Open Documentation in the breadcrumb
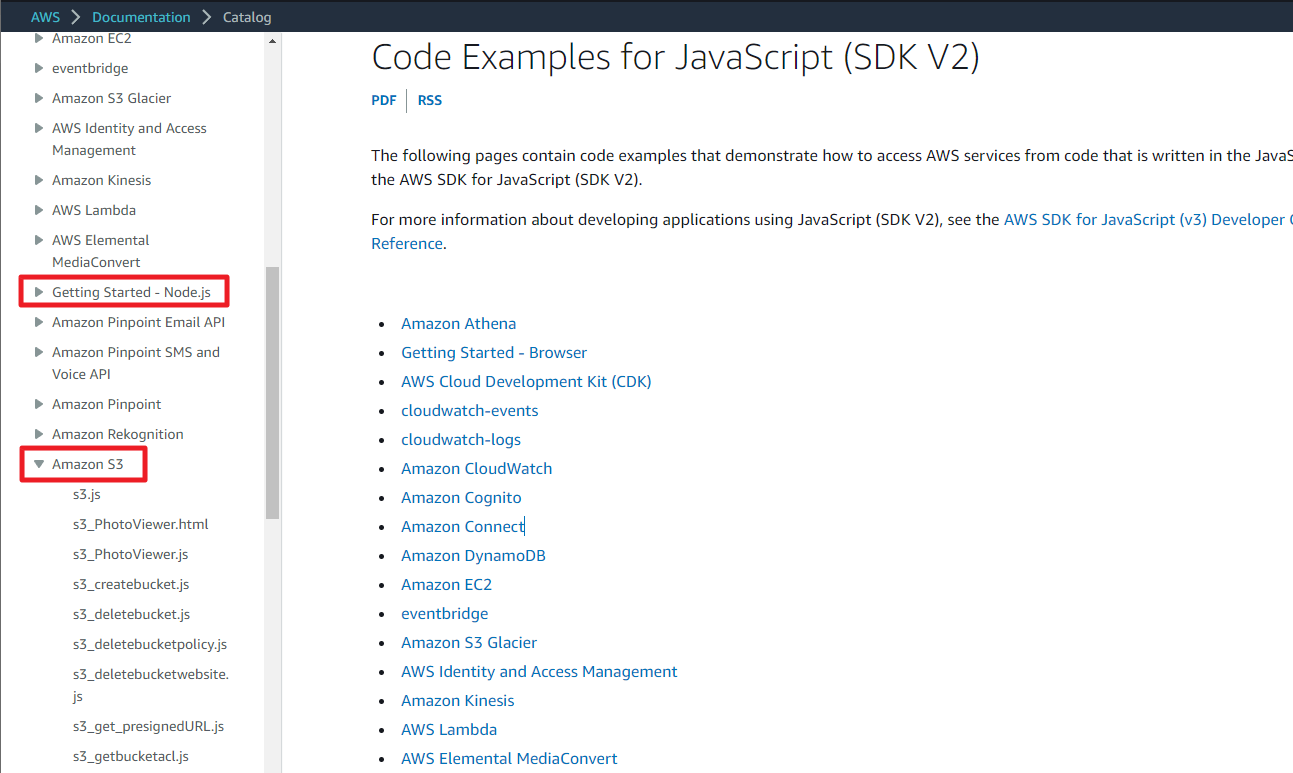The height and width of the screenshot is (773, 1293). 141,17
